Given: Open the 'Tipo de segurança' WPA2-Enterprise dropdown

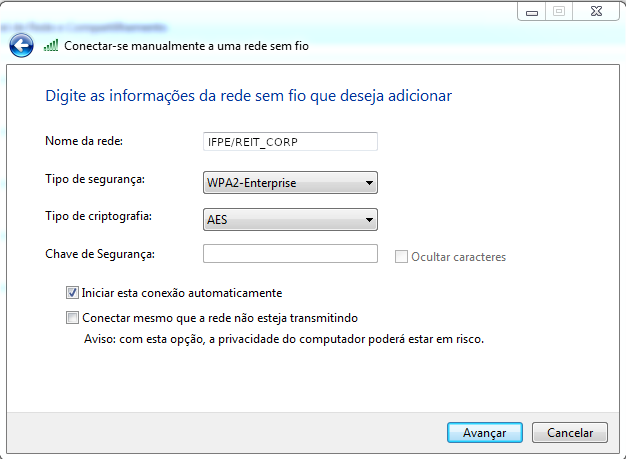Looking at the screenshot, I should (x=290, y=183).
